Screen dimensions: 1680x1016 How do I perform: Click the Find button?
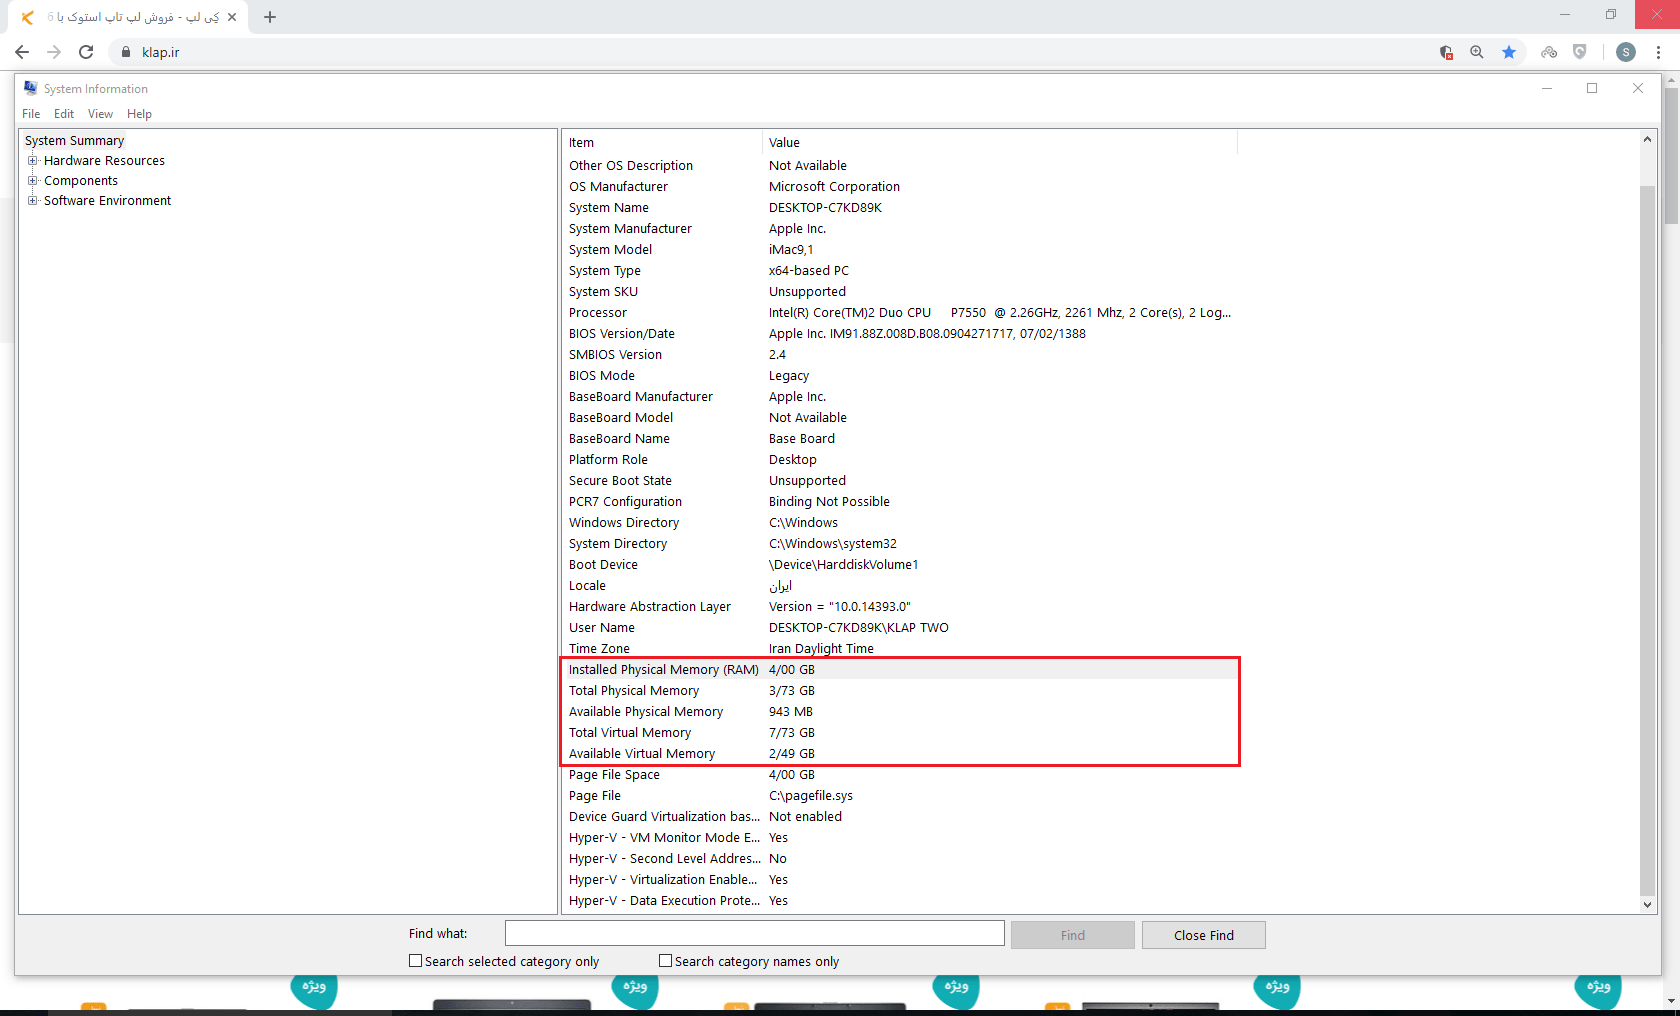[1073, 935]
